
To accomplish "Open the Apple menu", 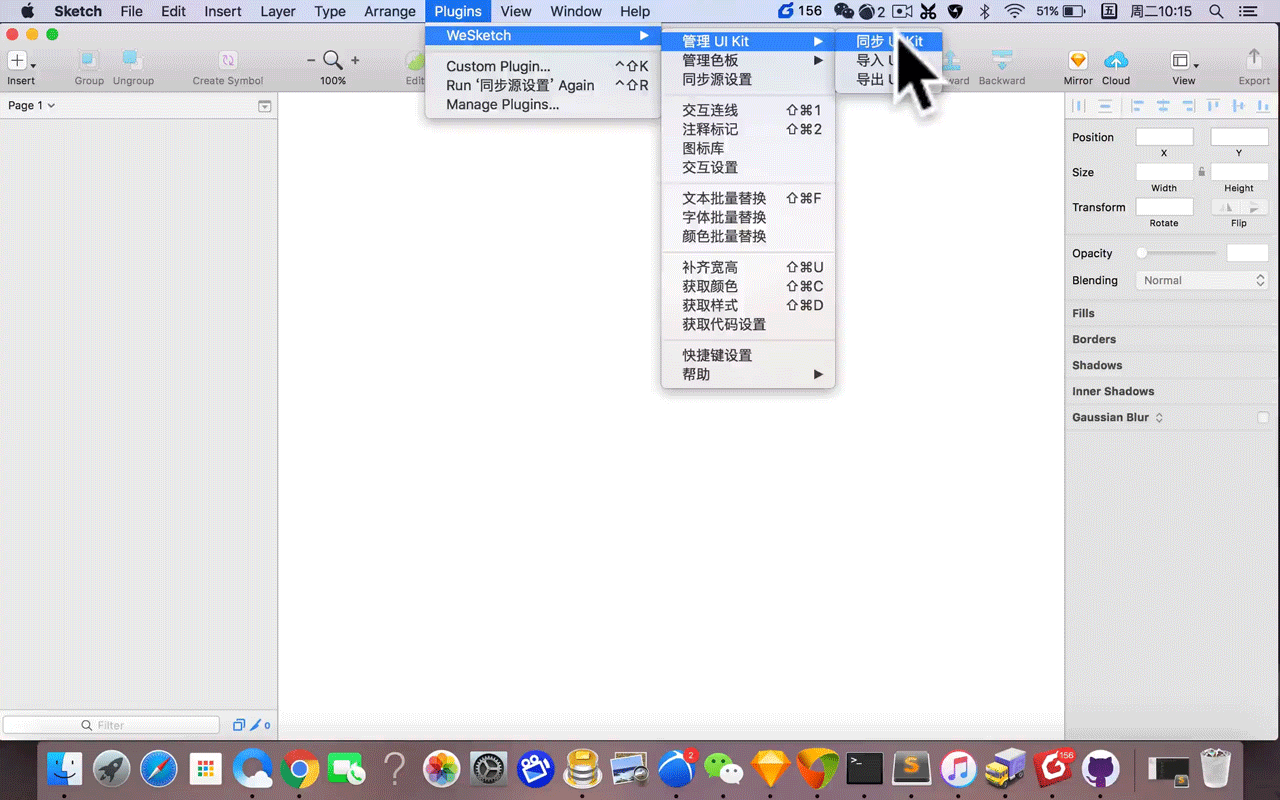I will tap(27, 12).
